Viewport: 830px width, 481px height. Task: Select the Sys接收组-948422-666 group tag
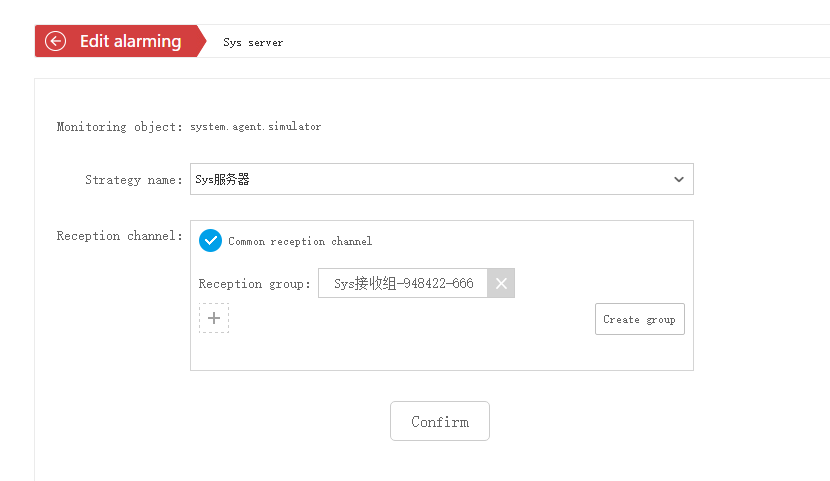coord(403,283)
